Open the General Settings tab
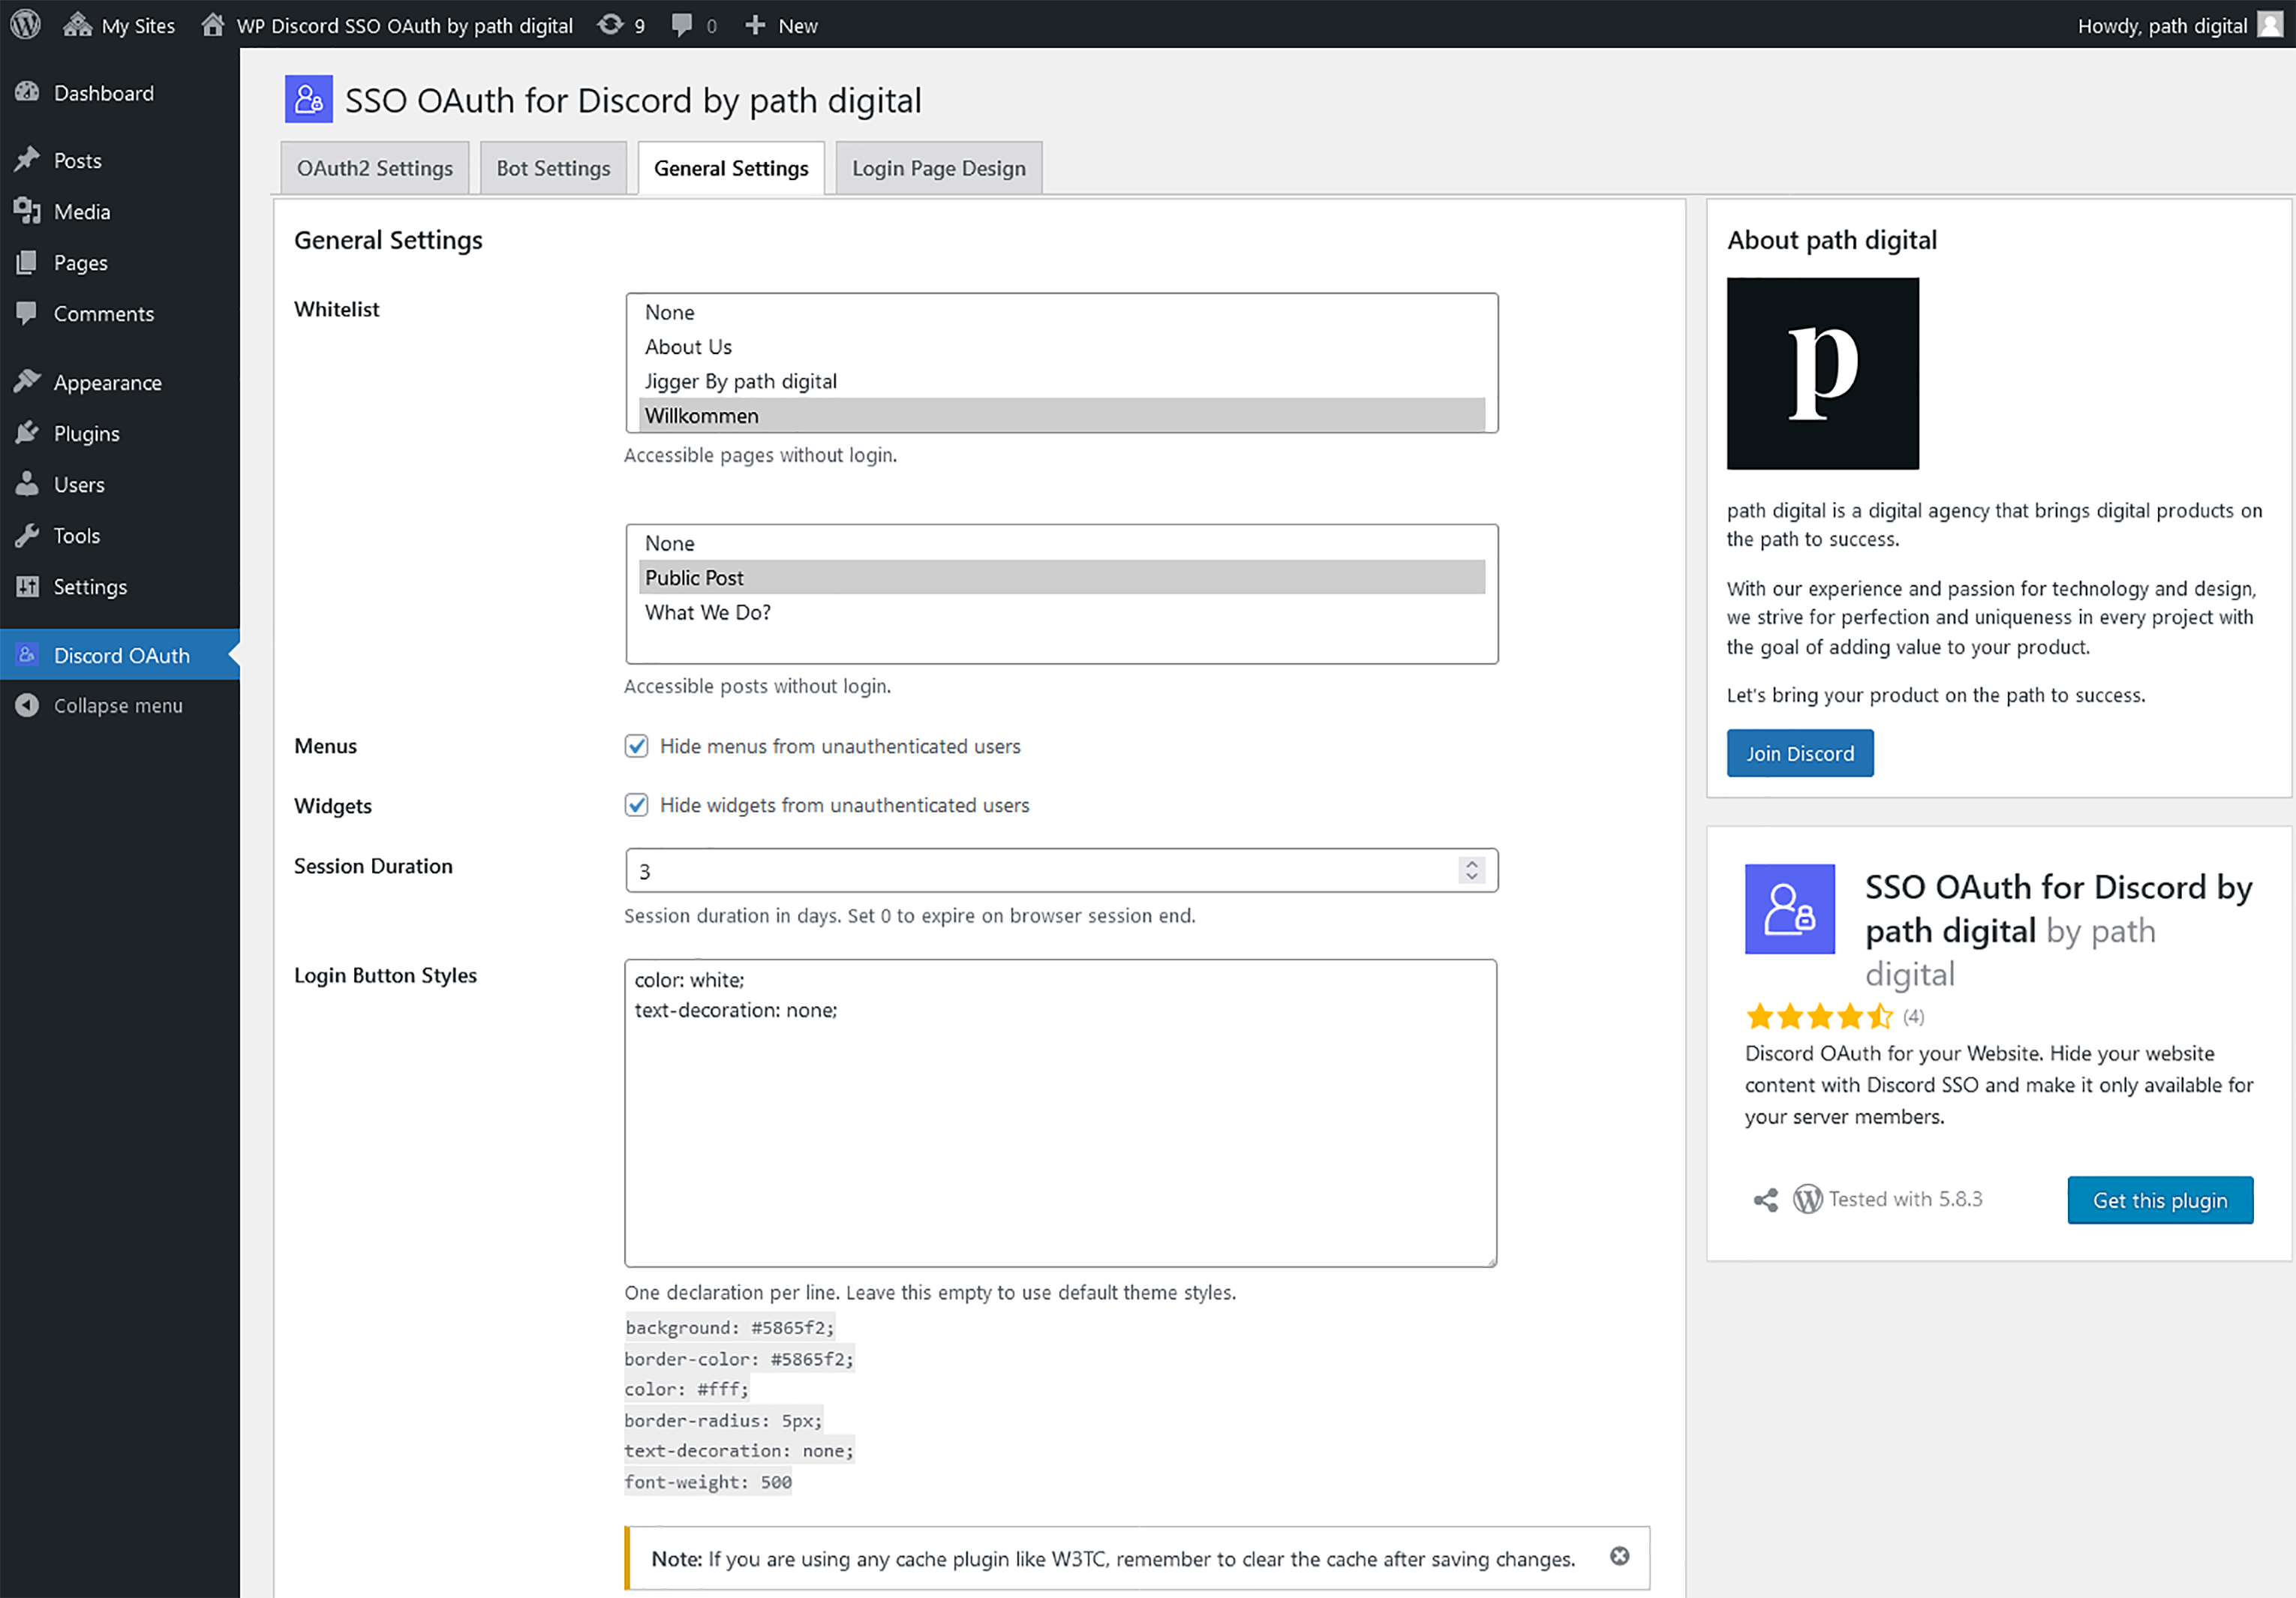 (x=731, y=168)
